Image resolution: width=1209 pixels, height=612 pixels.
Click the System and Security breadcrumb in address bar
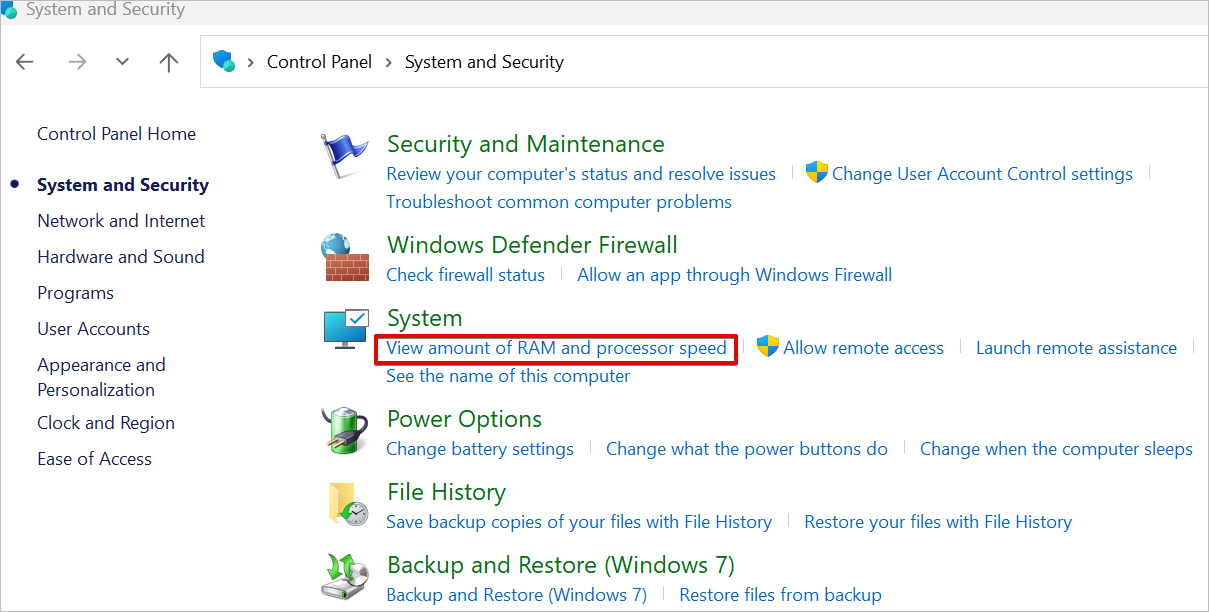[x=484, y=62]
